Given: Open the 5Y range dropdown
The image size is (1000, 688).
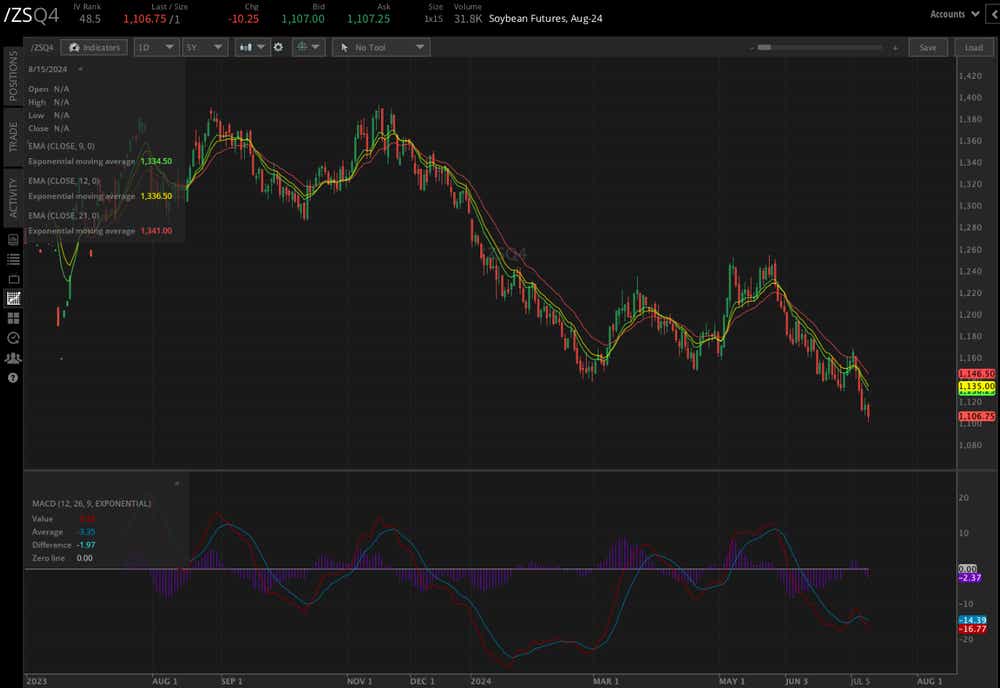Looking at the screenshot, I should (x=205, y=47).
